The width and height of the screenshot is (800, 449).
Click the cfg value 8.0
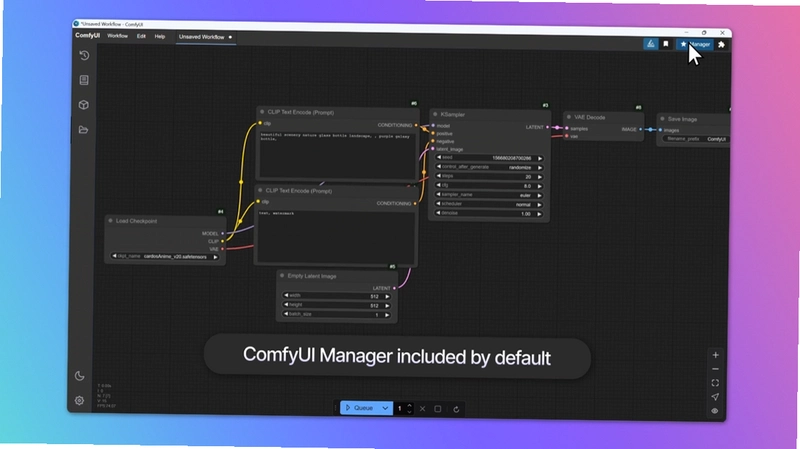click(x=527, y=186)
